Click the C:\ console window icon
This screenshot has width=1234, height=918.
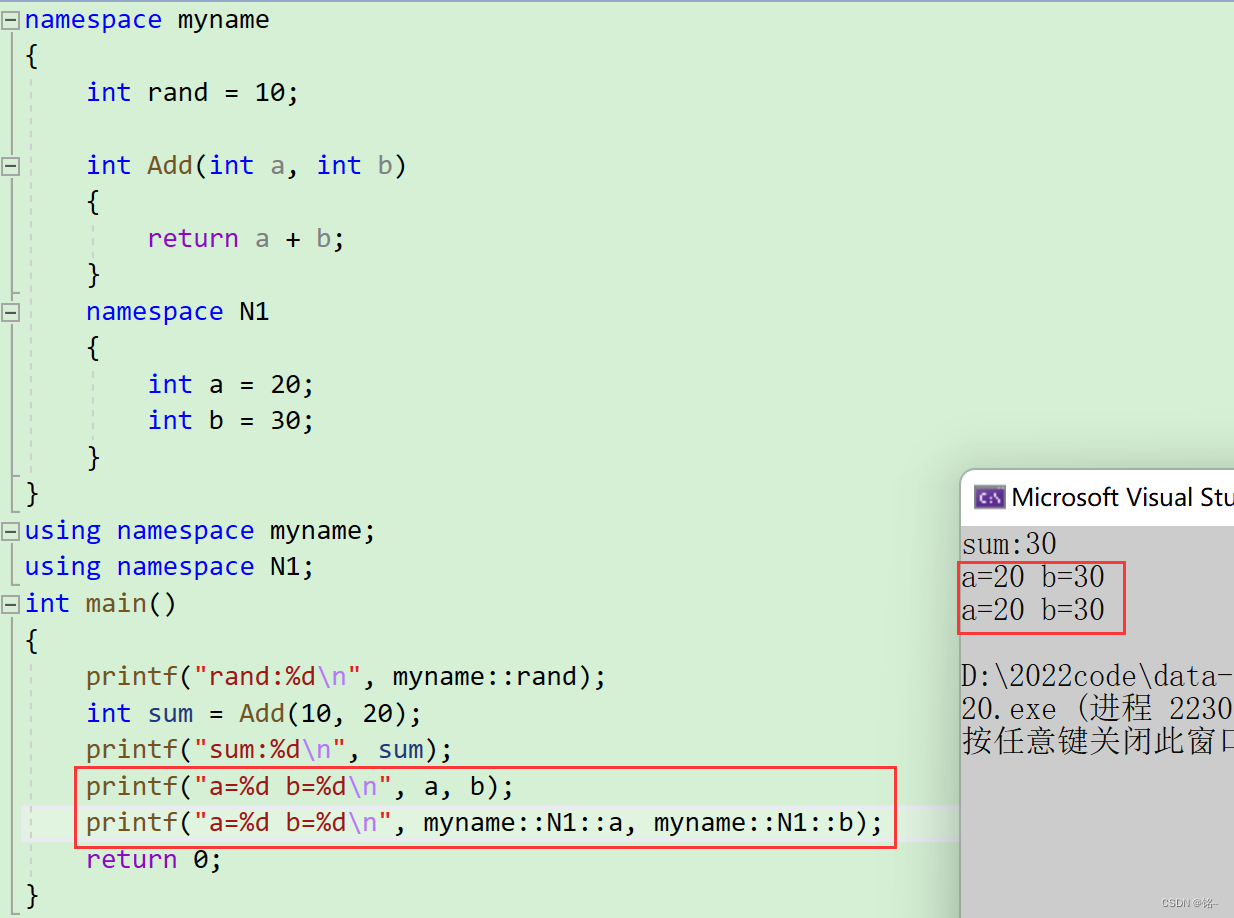tap(989, 497)
